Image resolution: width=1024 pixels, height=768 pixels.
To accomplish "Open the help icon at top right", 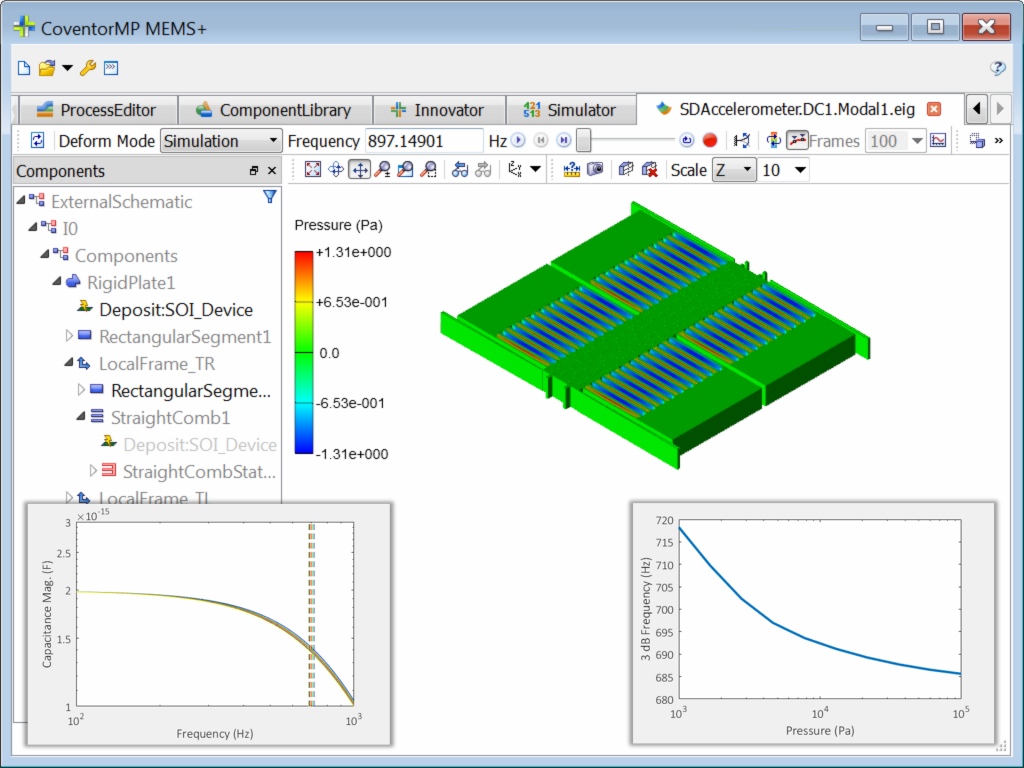I will 997,68.
